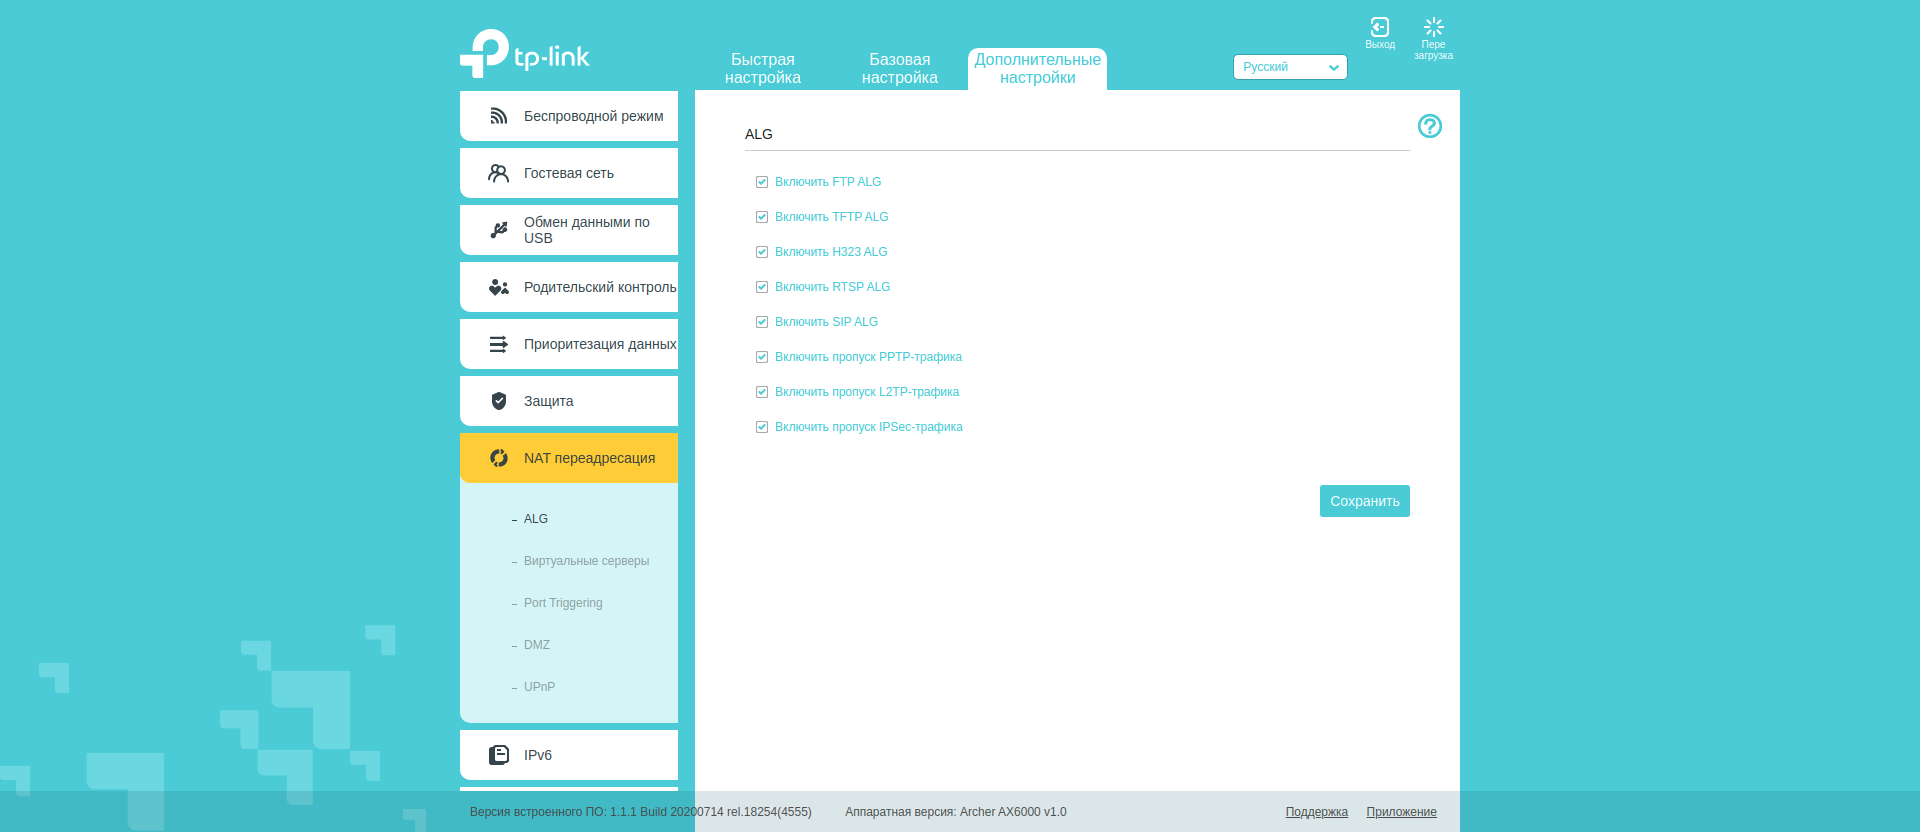Click the reboot (Перезагрузка) icon

click(1433, 28)
